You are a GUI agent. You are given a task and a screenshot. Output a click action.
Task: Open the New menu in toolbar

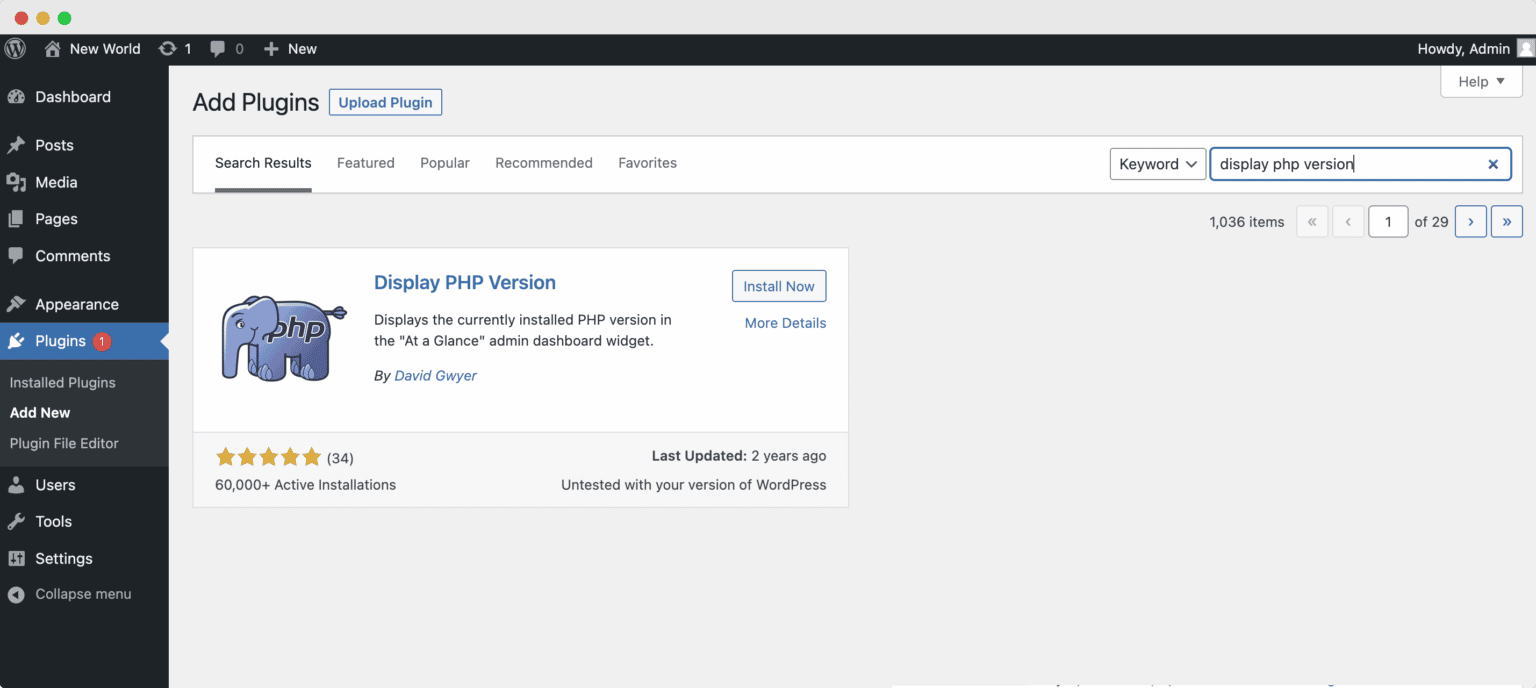(289, 48)
